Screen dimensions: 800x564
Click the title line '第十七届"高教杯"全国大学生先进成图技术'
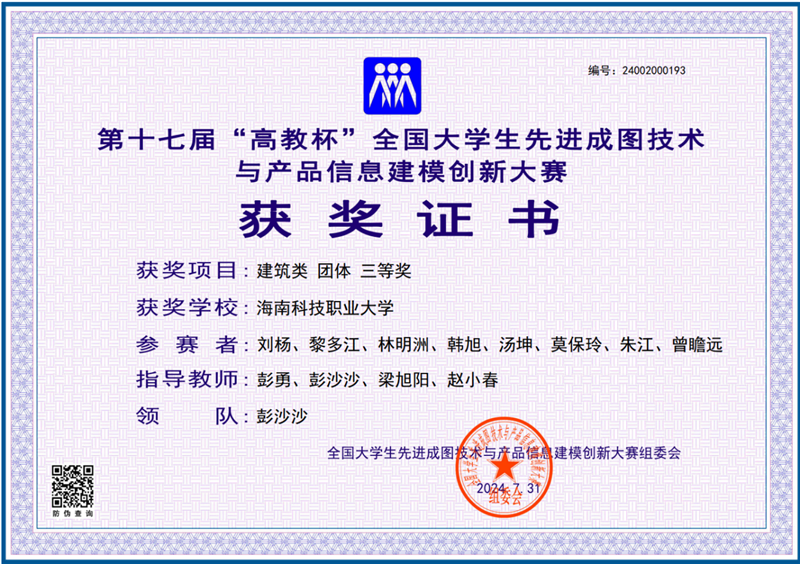[402, 139]
